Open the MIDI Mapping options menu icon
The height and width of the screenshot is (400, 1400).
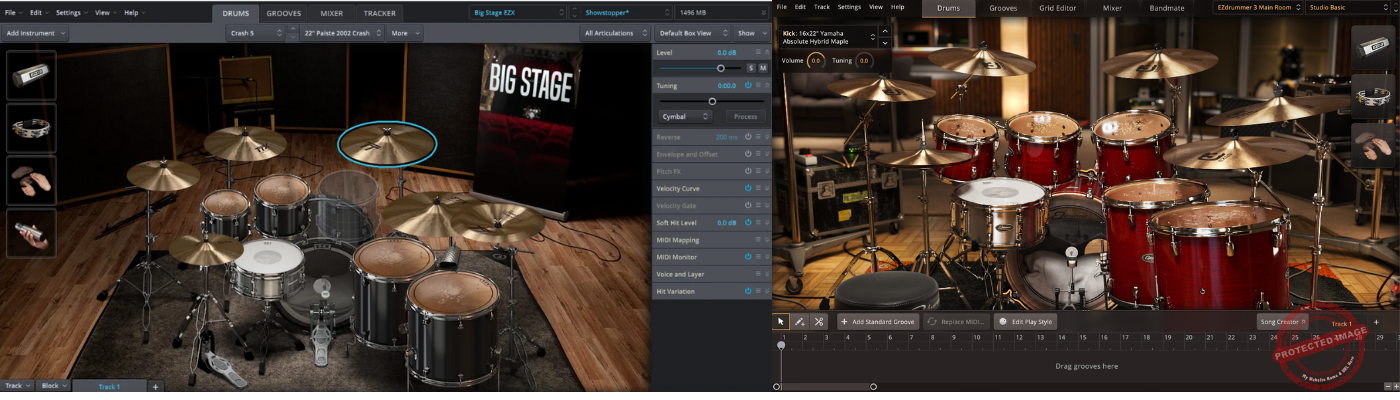click(x=757, y=240)
